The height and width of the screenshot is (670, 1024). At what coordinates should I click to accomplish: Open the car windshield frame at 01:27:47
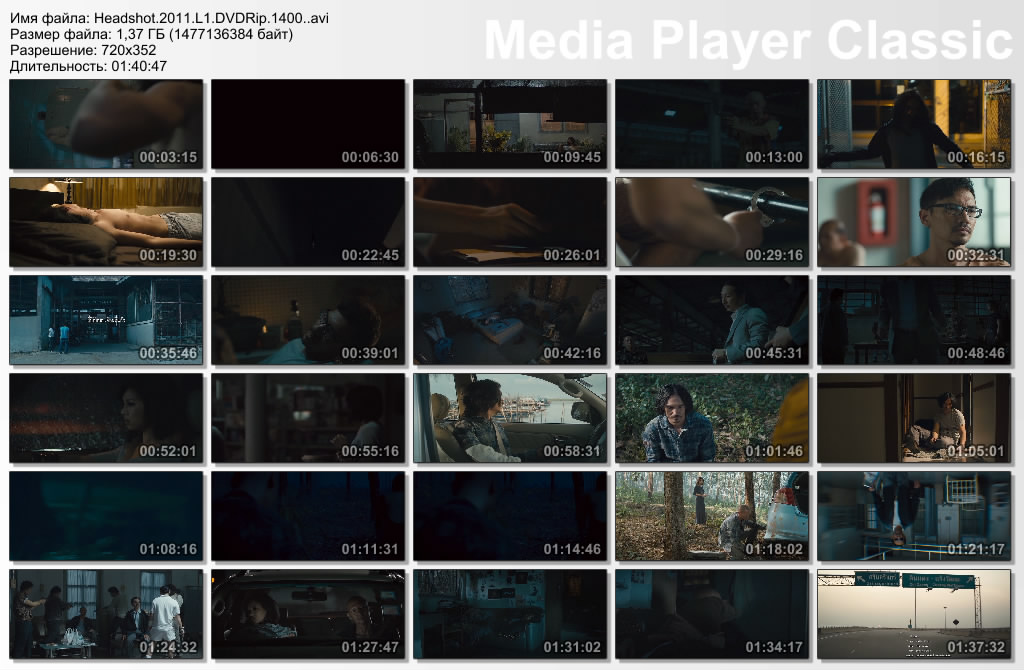[x=308, y=614]
